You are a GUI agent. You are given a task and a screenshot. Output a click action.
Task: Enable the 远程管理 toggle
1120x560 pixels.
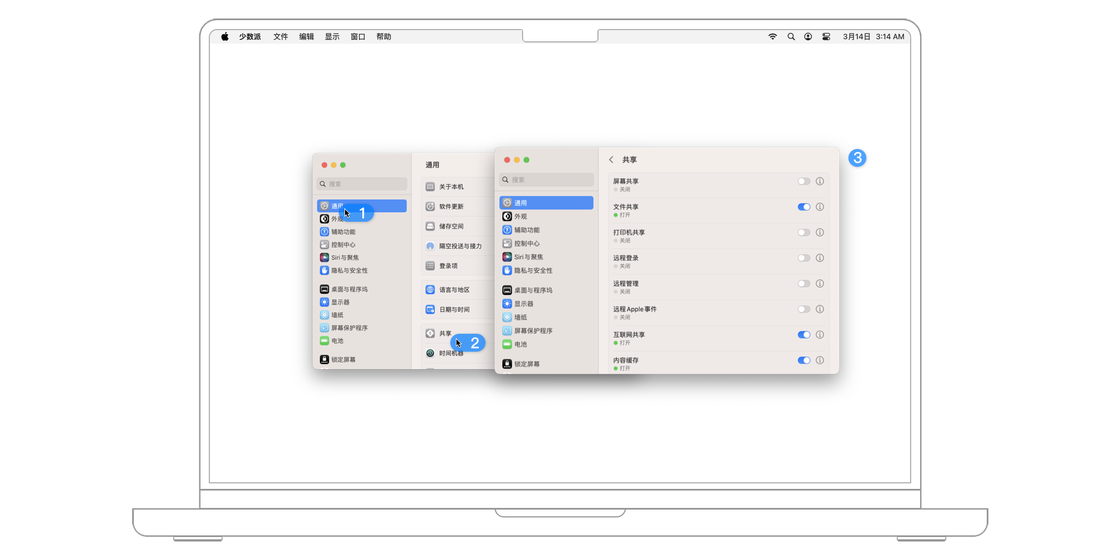[804, 284]
